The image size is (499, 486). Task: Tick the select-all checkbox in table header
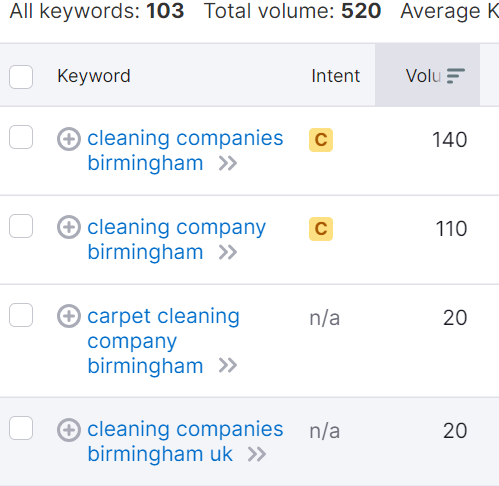[x=21, y=77]
